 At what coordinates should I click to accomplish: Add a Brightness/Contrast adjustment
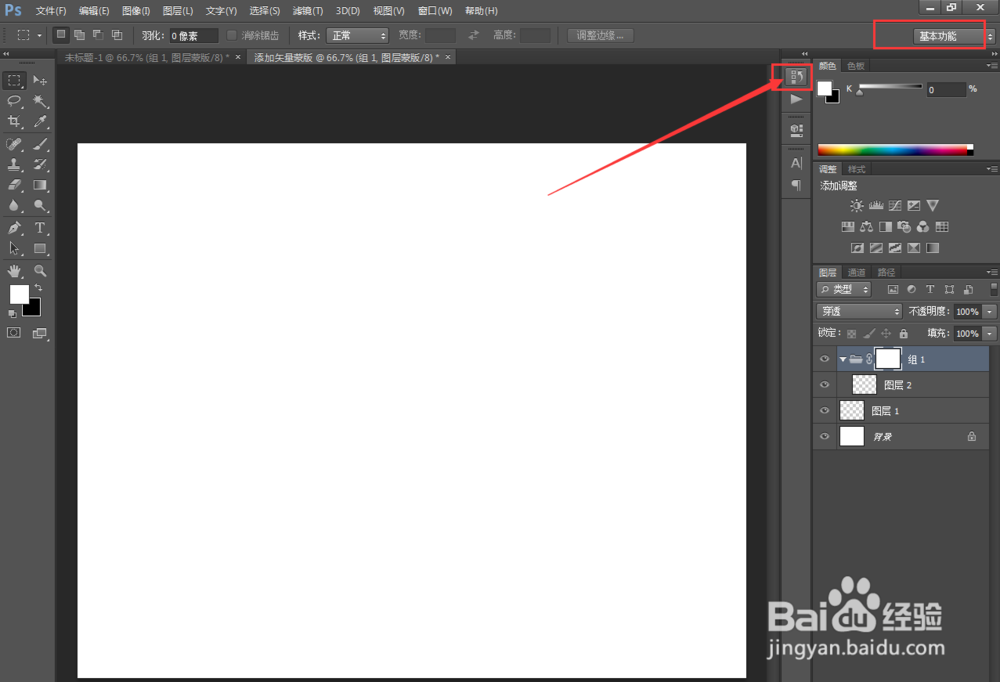[857, 205]
